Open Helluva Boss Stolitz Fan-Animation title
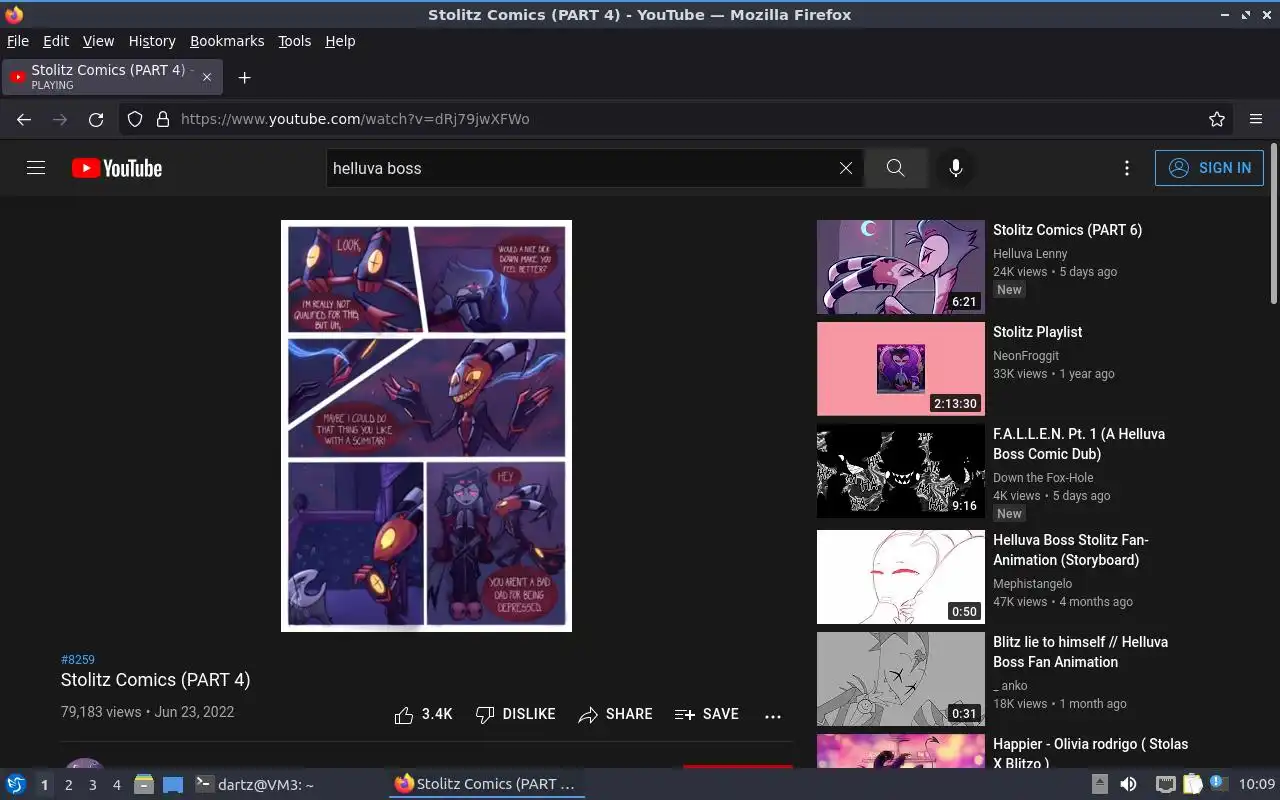This screenshot has width=1280, height=800. click(1071, 550)
